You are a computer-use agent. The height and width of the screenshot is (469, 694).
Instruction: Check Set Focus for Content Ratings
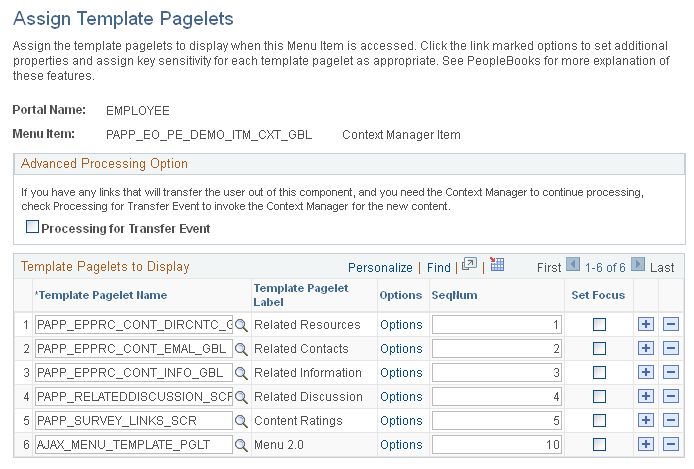click(x=599, y=420)
